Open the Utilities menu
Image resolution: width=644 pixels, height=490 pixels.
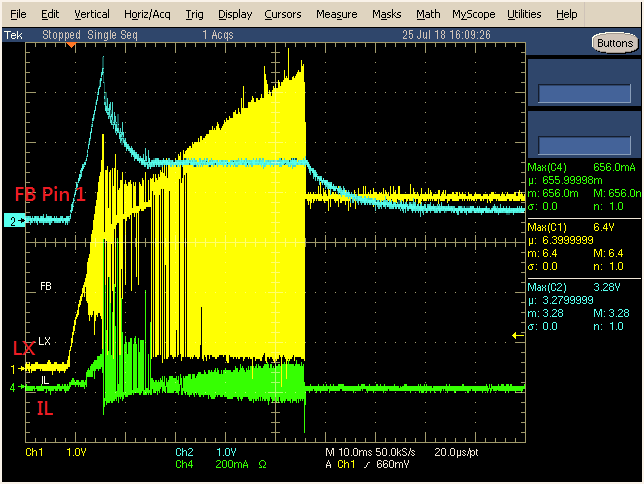[x=524, y=14]
